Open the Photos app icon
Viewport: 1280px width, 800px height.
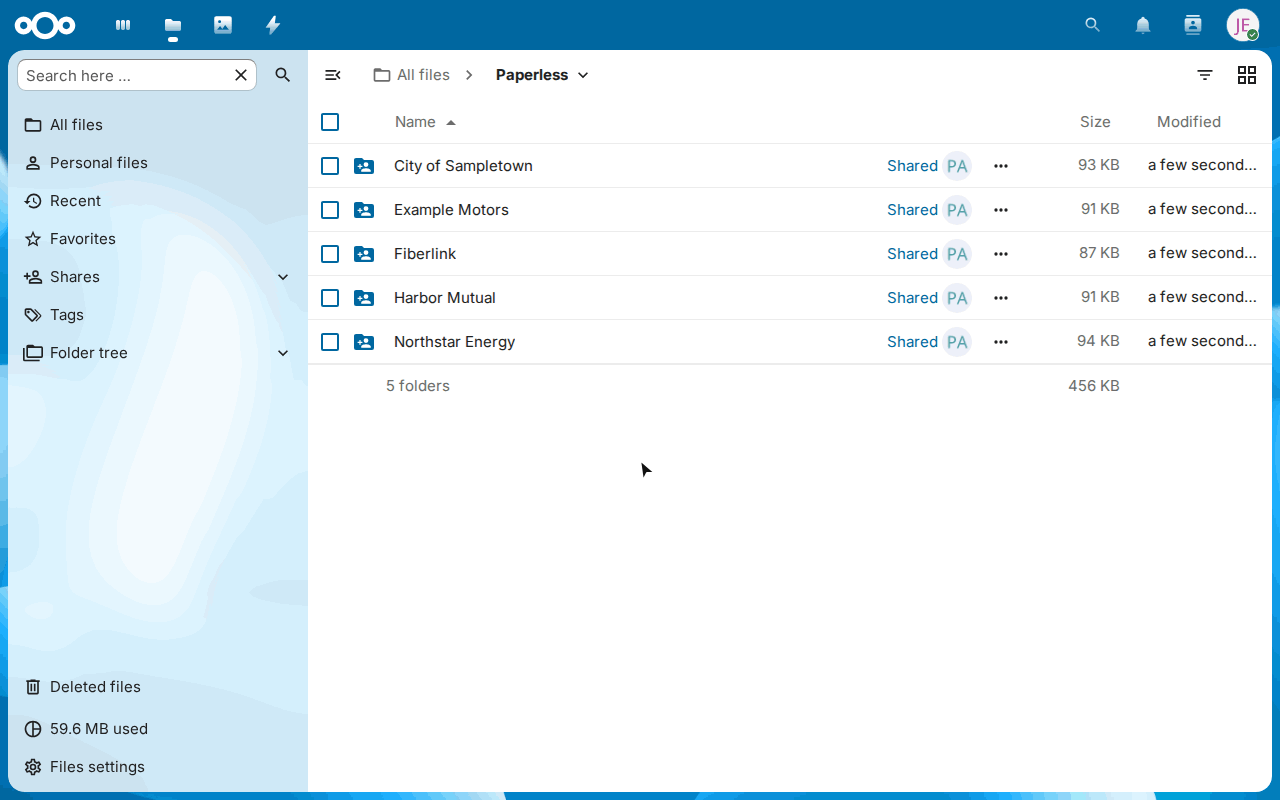tap(223, 25)
